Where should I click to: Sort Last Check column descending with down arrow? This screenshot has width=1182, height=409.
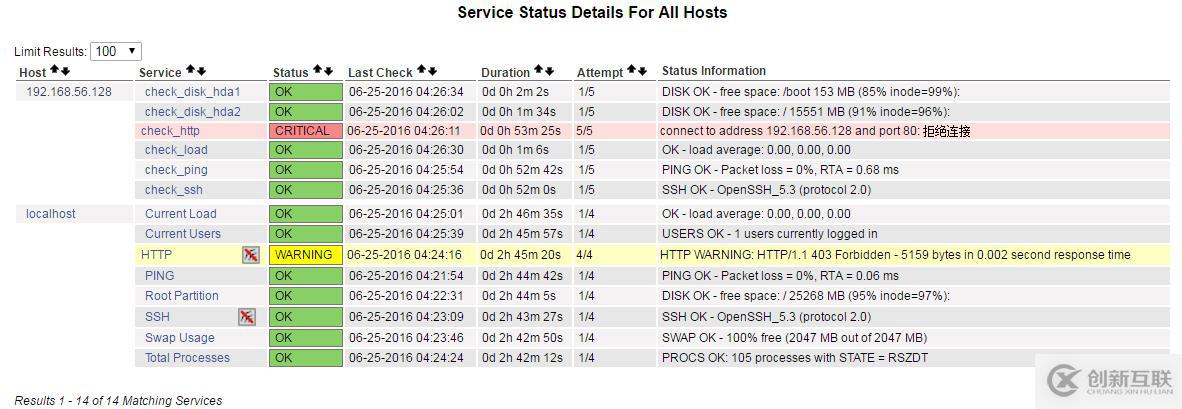pos(433,71)
